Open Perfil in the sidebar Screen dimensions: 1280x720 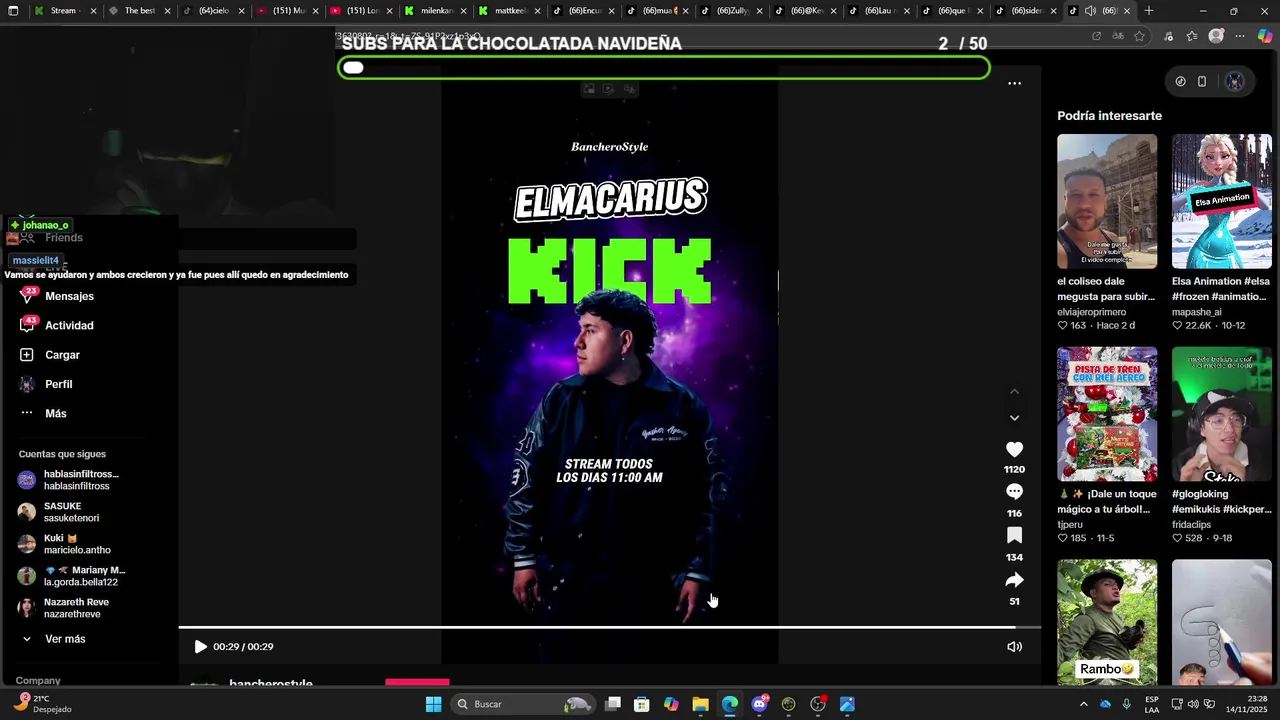(x=58, y=384)
